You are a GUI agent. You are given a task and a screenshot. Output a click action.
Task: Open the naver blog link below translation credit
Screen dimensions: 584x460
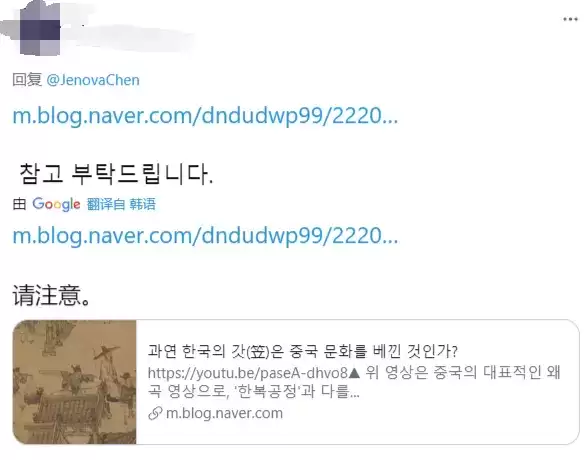click(205, 236)
